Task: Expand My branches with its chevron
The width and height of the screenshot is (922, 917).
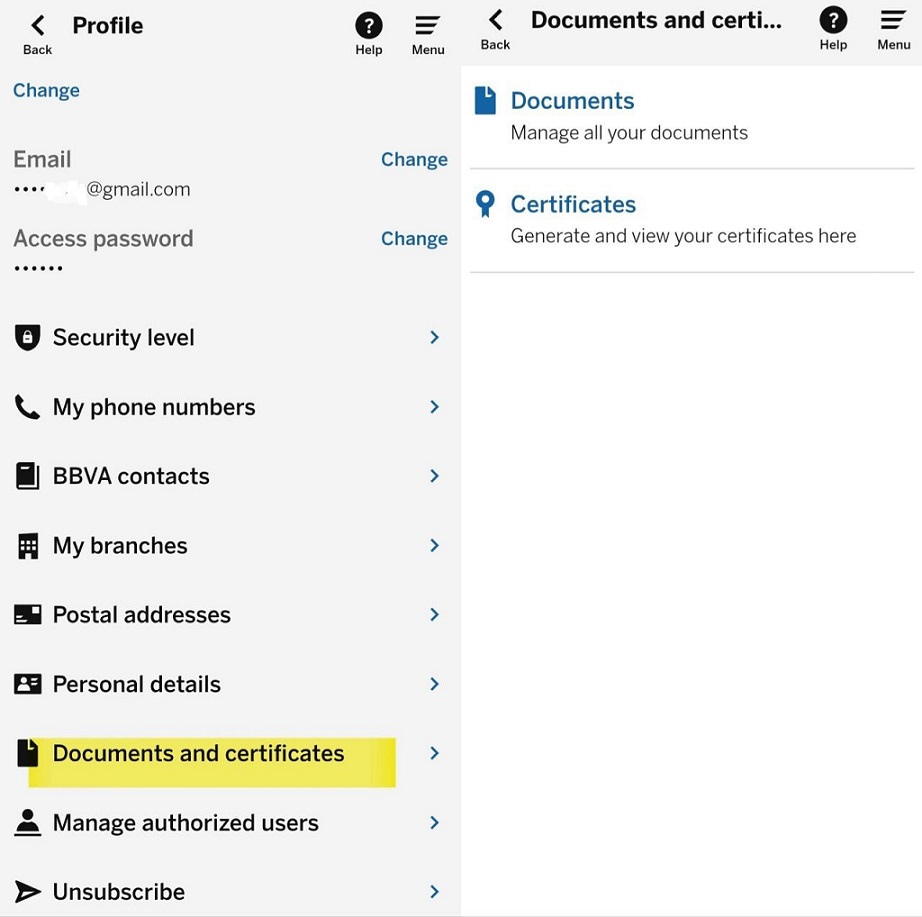Action: pyautogui.click(x=435, y=546)
